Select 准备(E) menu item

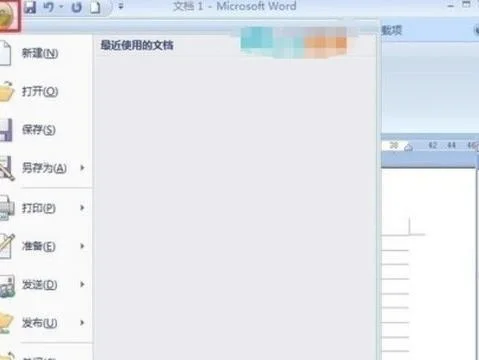coord(39,246)
